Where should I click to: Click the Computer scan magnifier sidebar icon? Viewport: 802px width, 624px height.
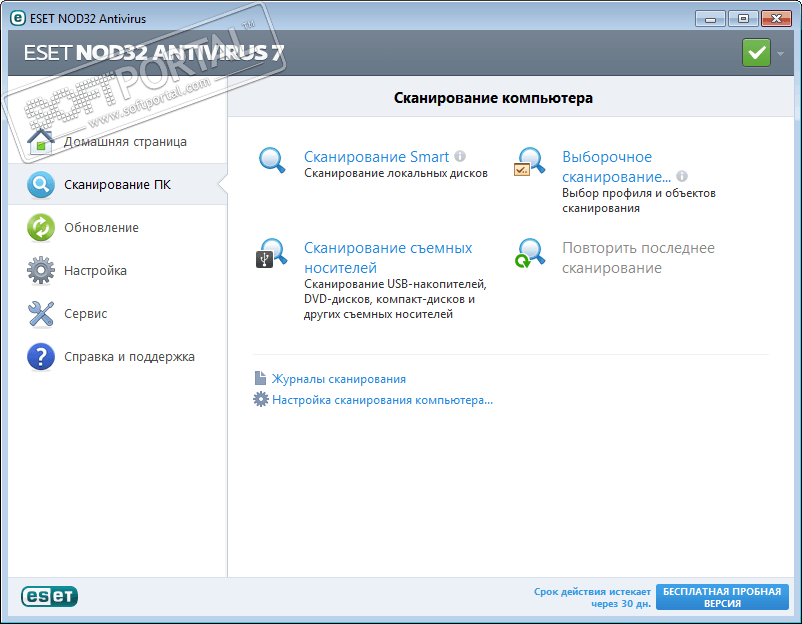(41, 185)
